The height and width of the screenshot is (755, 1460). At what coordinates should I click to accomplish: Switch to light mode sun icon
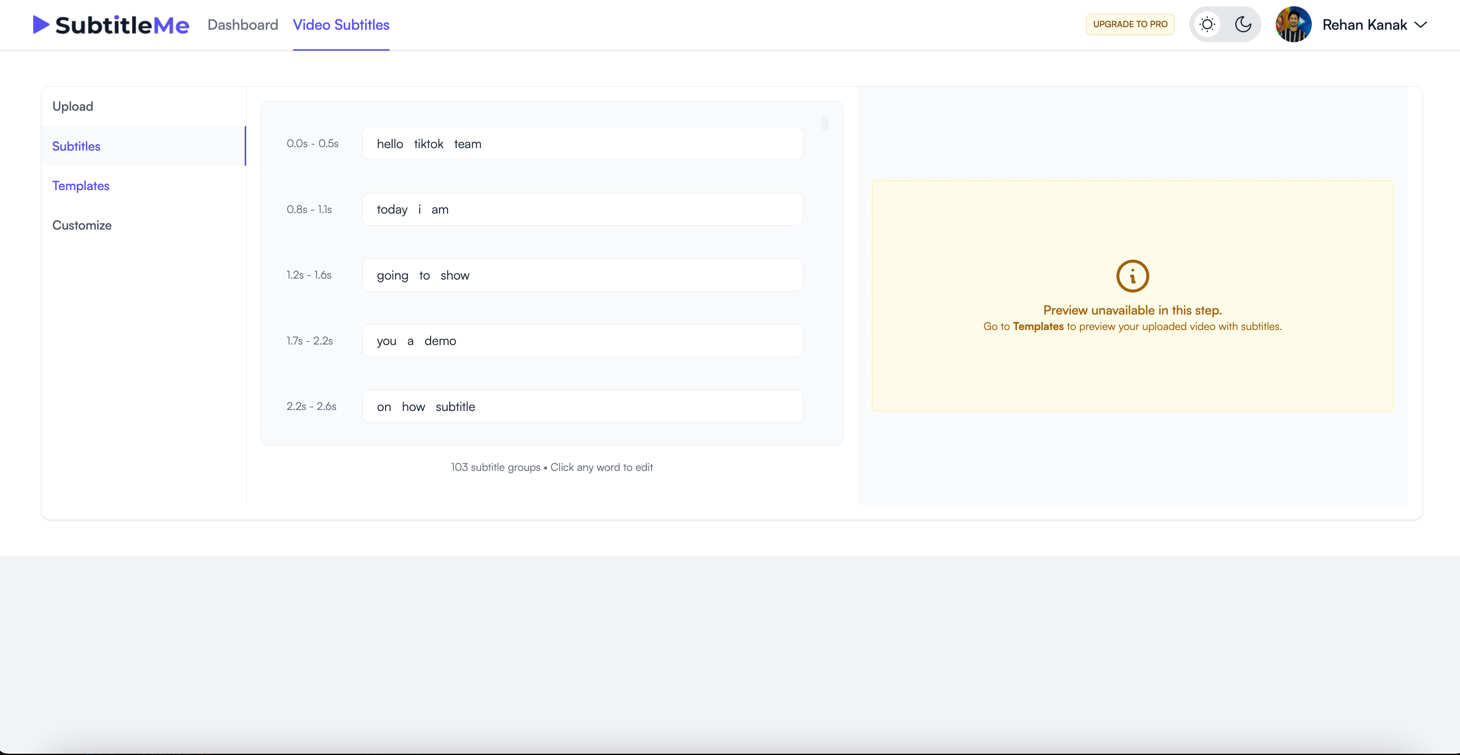point(1207,25)
